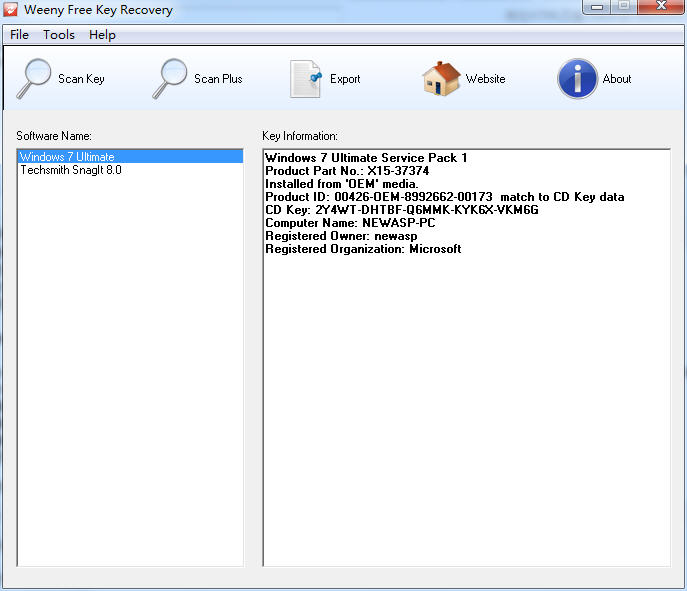Open the Tools menu

coord(59,35)
